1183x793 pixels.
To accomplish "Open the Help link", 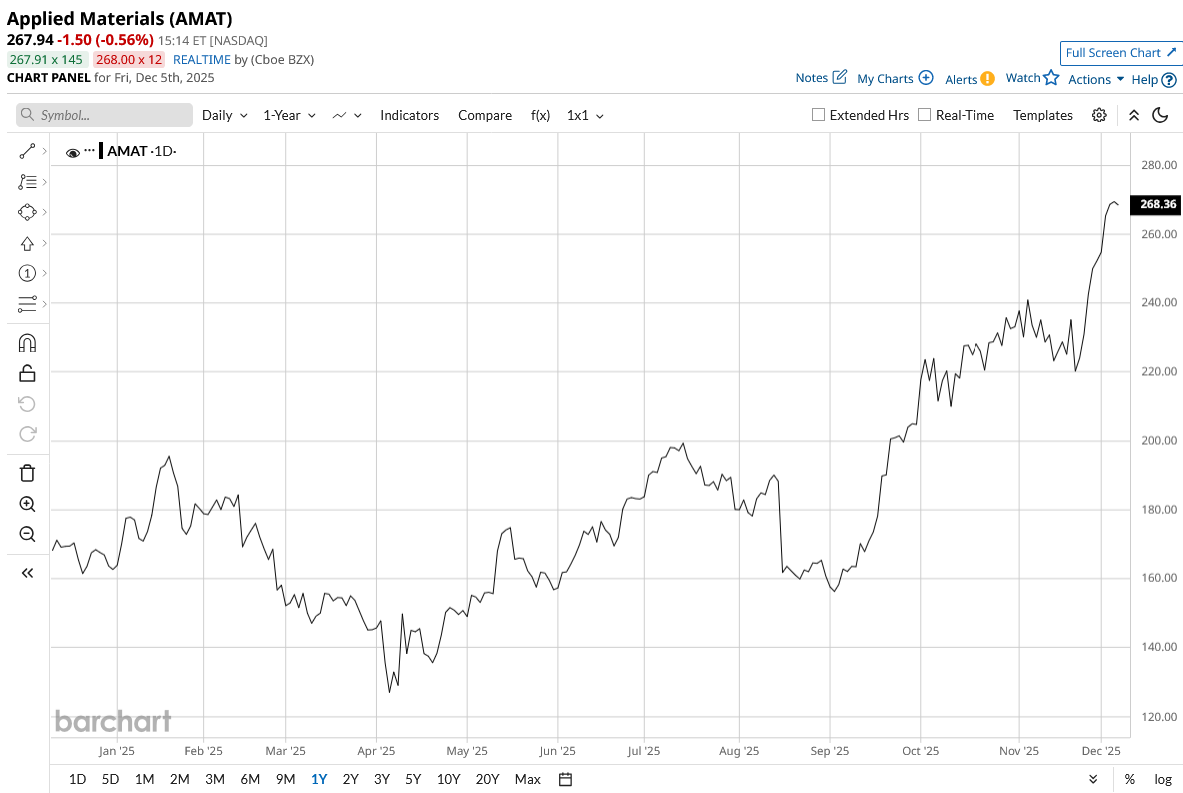I will click(x=1154, y=79).
